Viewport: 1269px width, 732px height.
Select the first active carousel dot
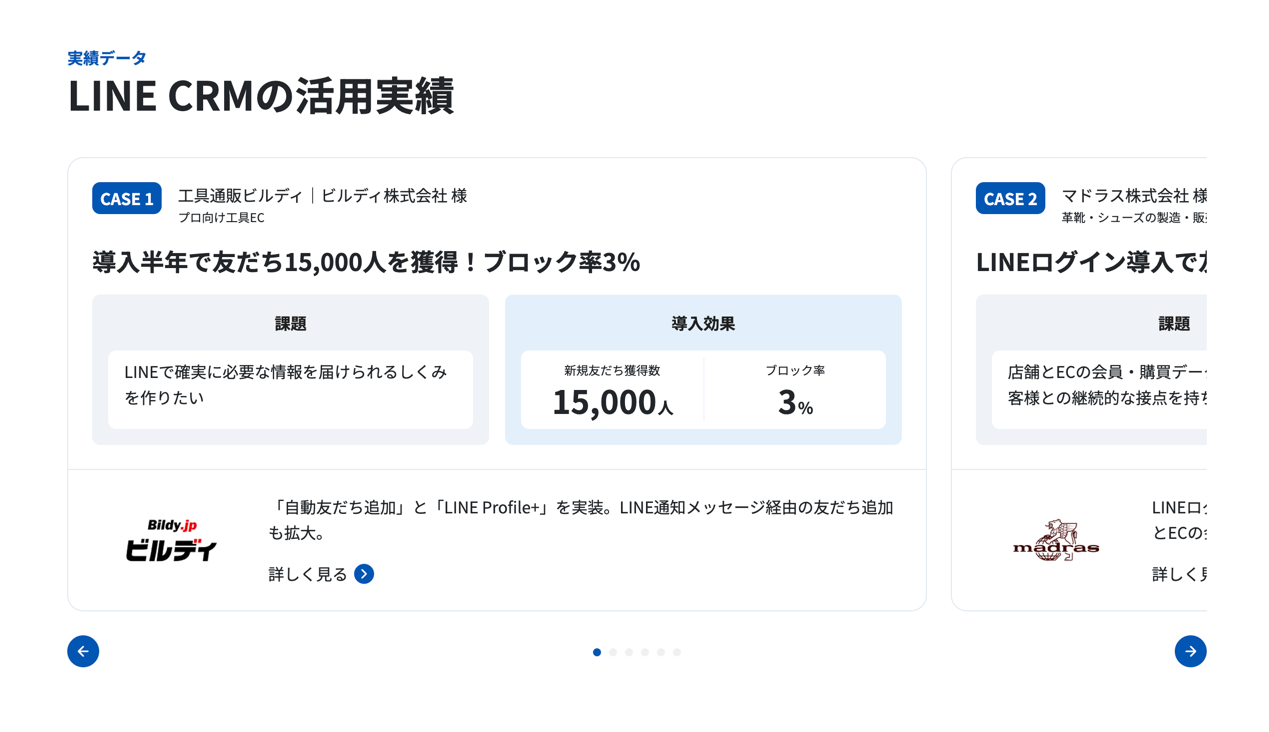click(x=597, y=652)
